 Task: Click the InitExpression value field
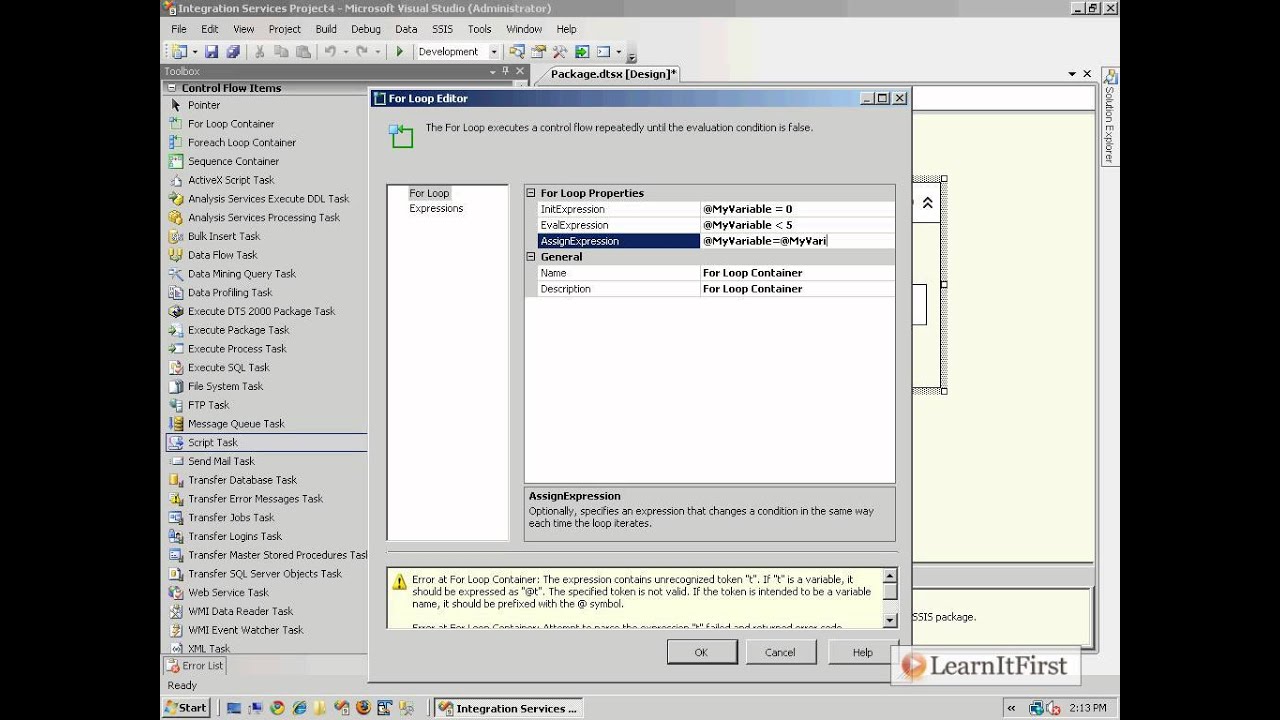[x=797, y=209]
